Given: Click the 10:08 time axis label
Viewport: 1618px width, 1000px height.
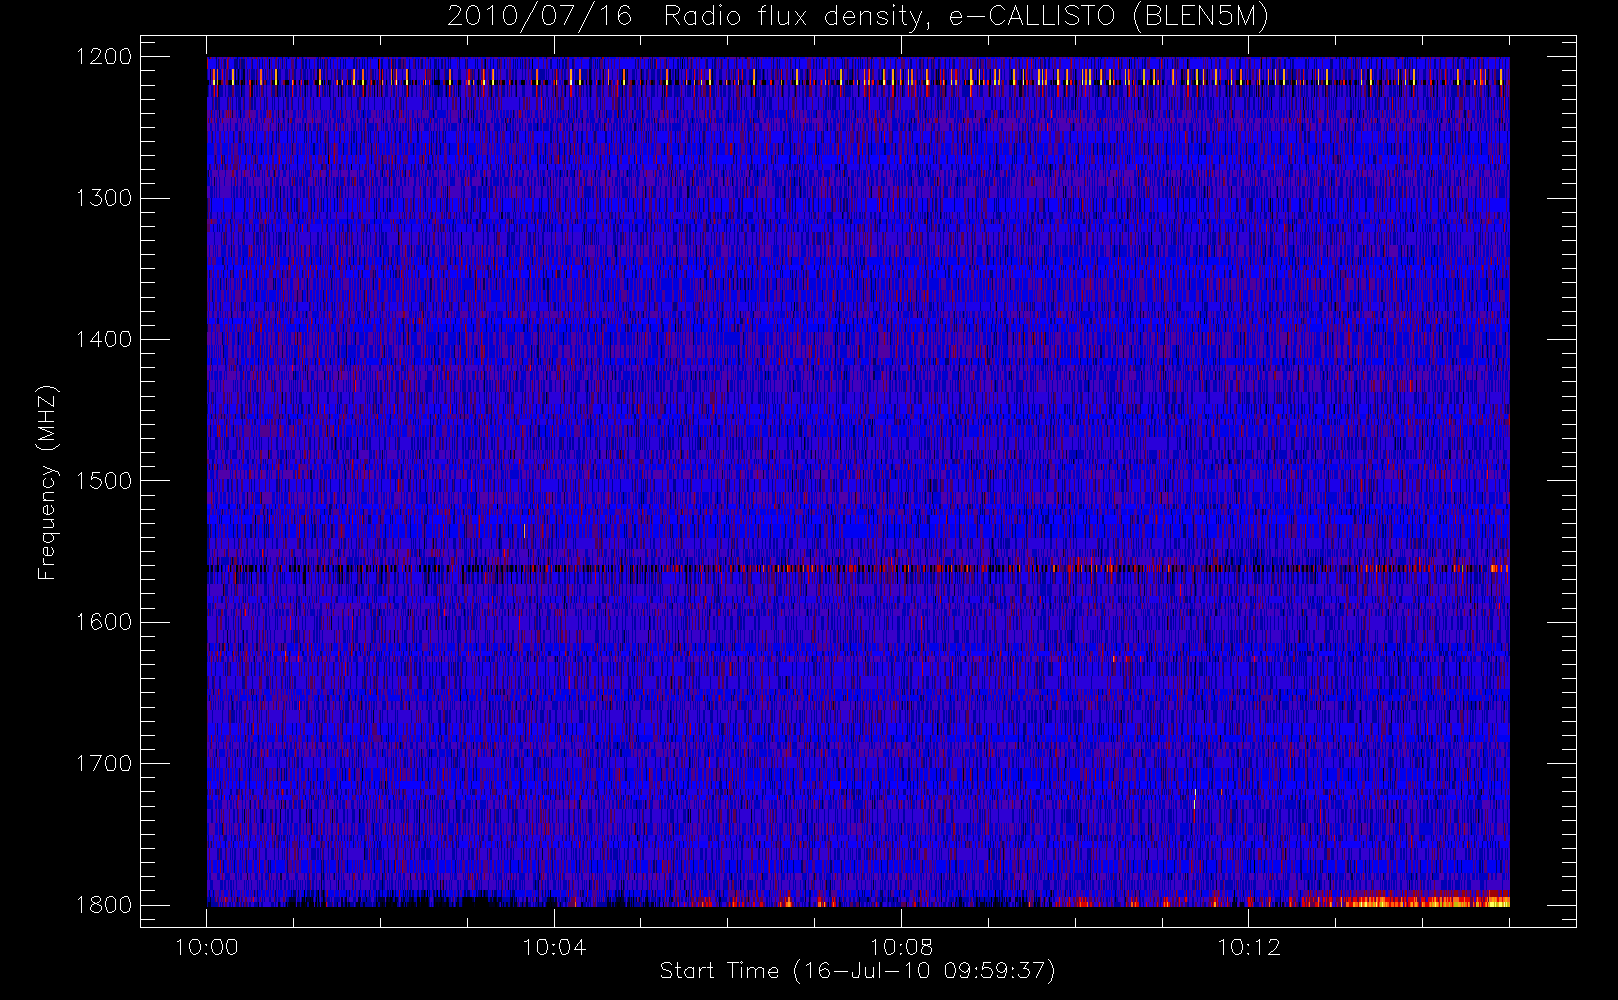Looking at the screenshot, I should click(901, 947).
